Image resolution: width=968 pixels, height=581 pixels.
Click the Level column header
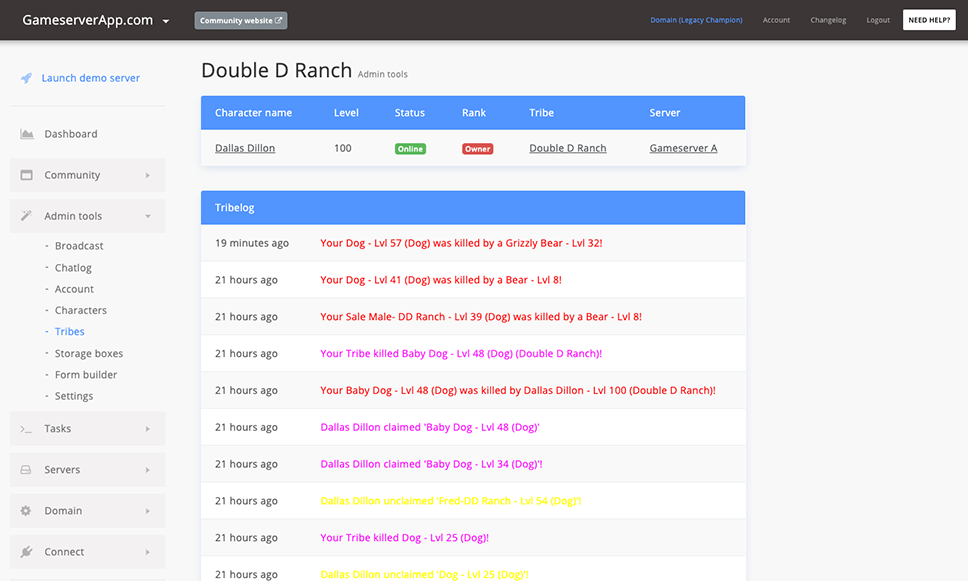pos(346,112)
